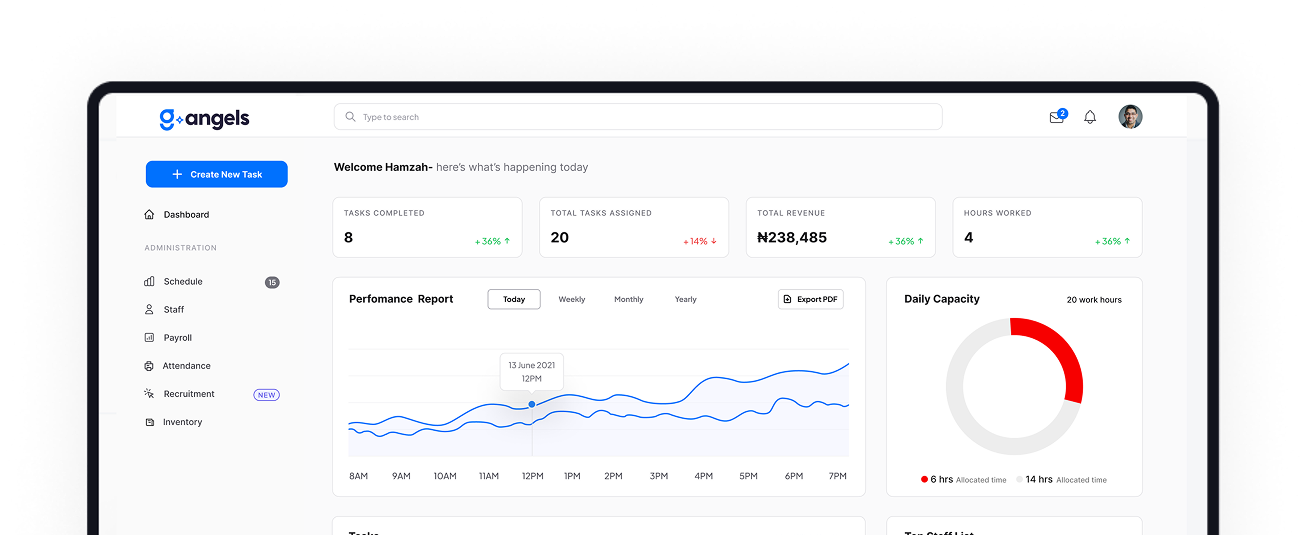
Task: Click the Dashboard home icon
Action: [x=149, y=214]
